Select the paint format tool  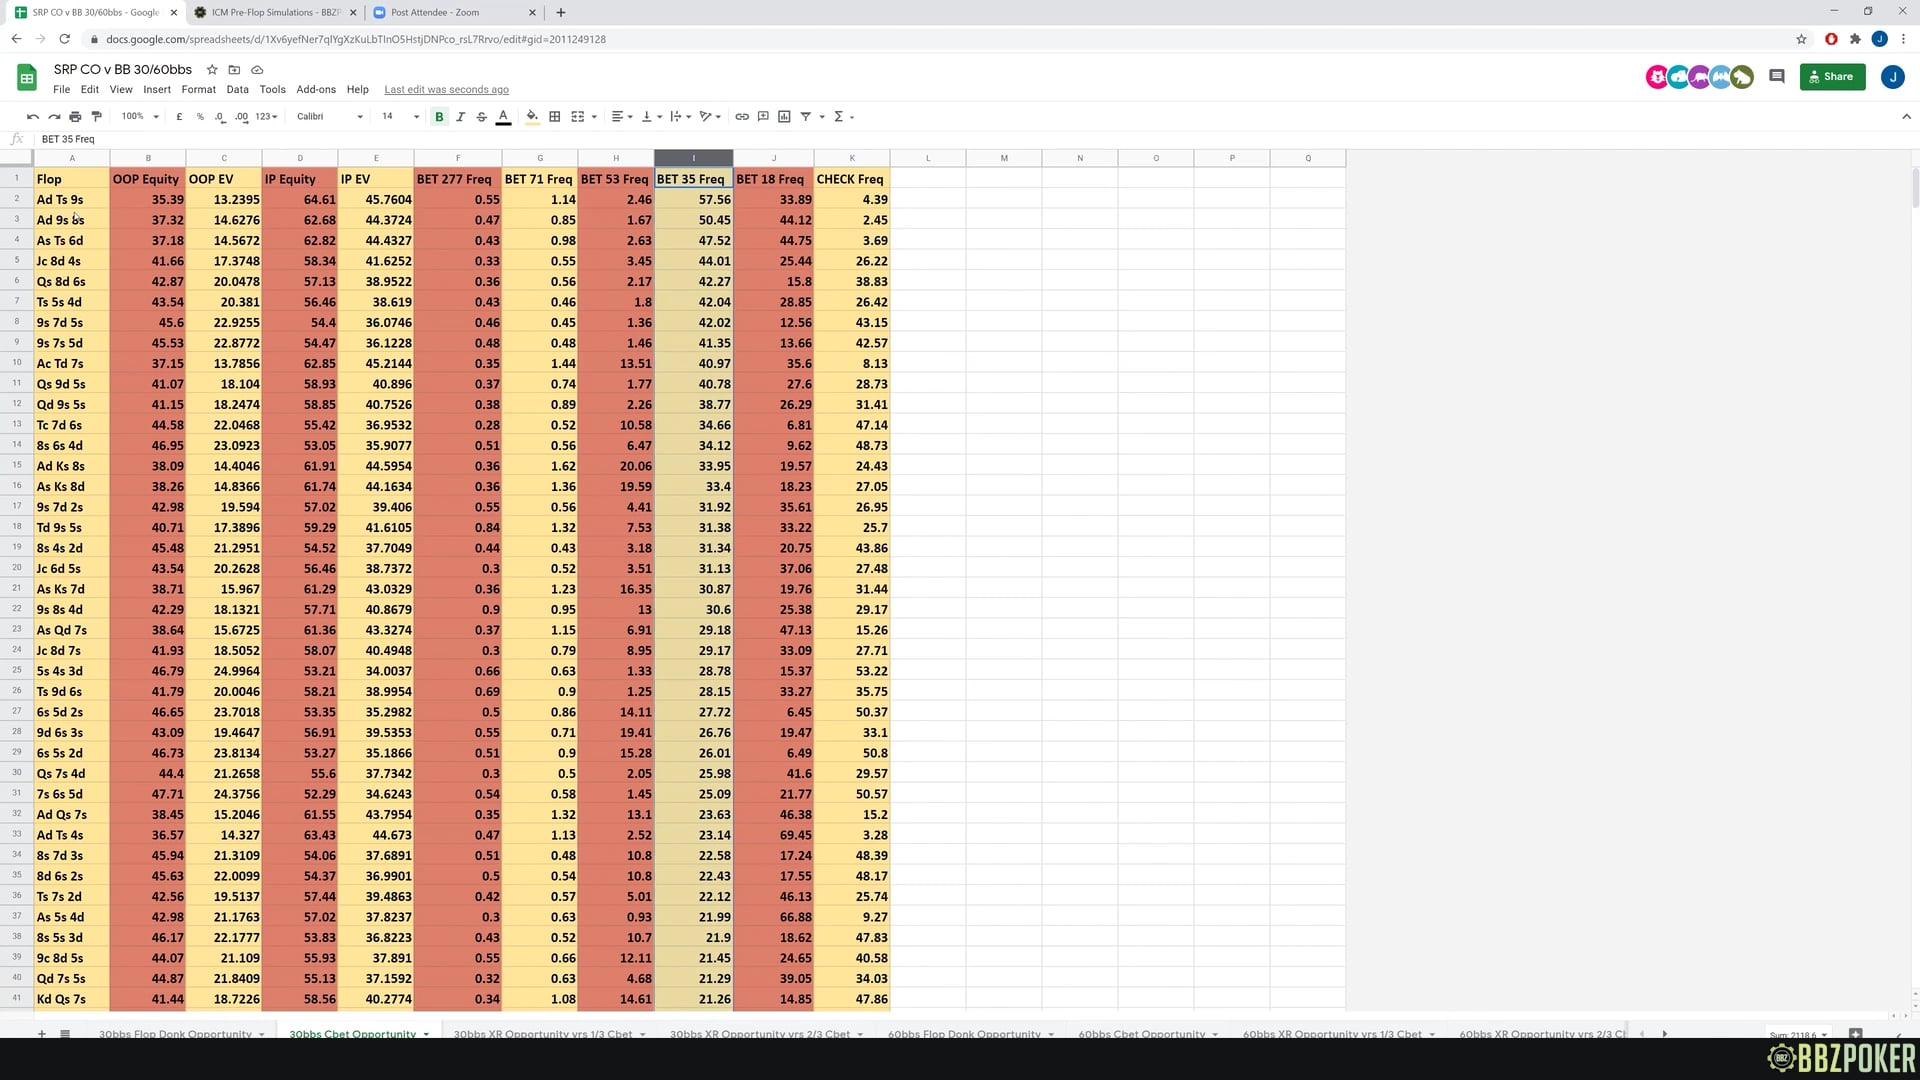click(96, 117)
